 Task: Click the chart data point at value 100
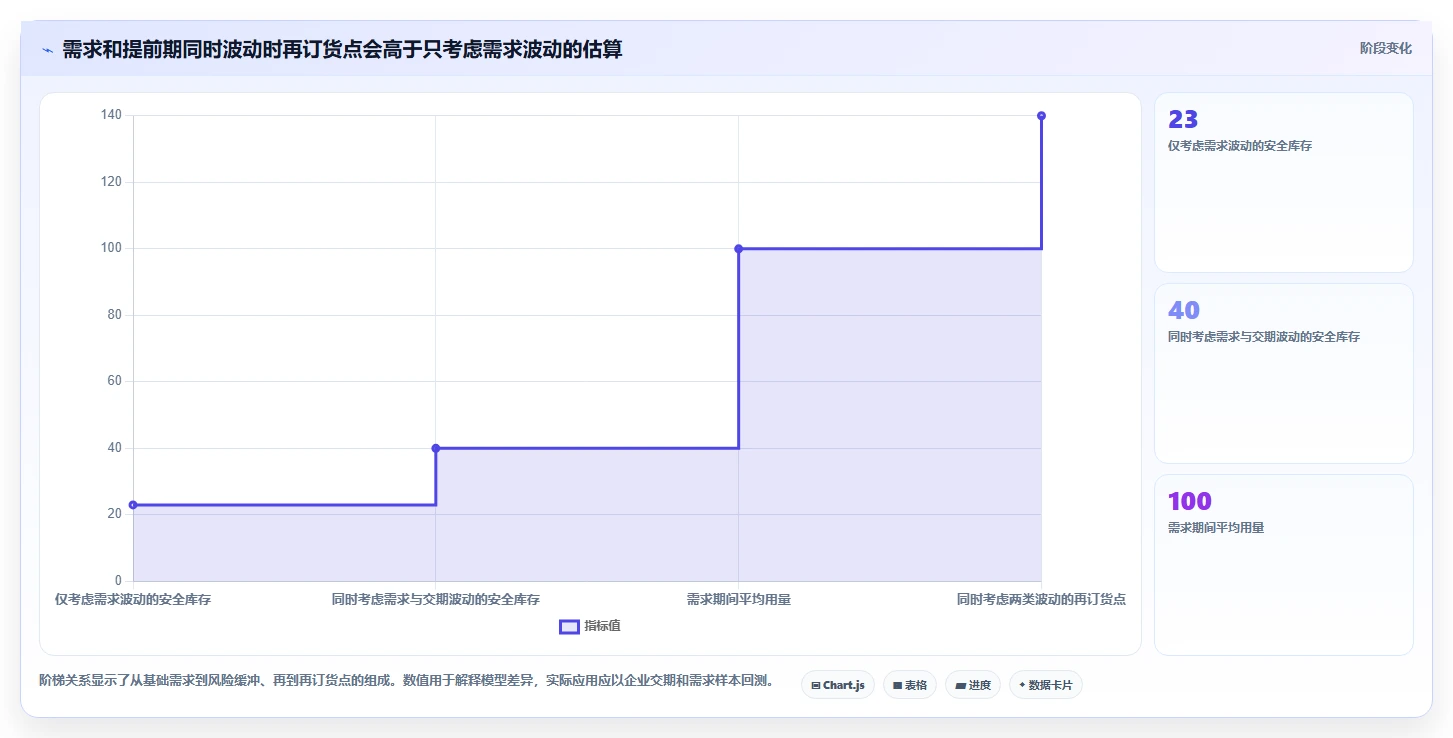[738, 249]
